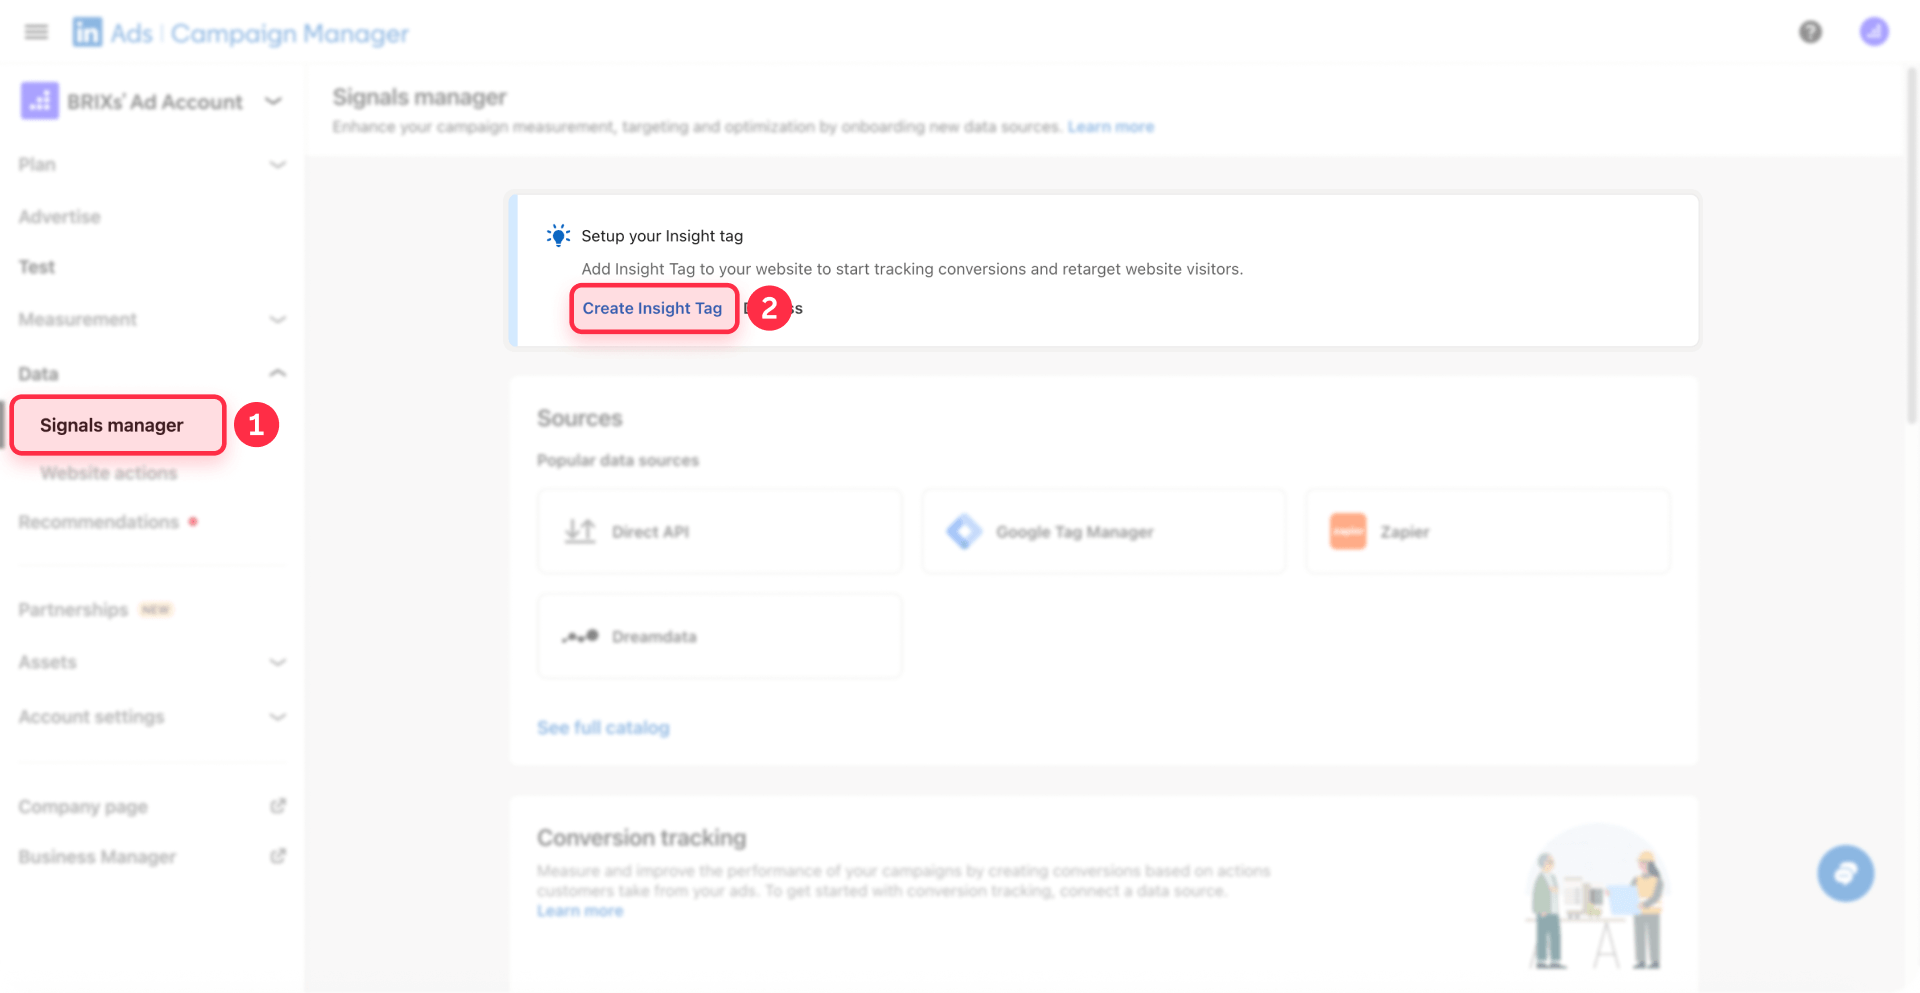This screenshot has height=993, width=1920.
Task: Click the BRIXs' Ad Account external link icon
Action: [x=273, y=101]
